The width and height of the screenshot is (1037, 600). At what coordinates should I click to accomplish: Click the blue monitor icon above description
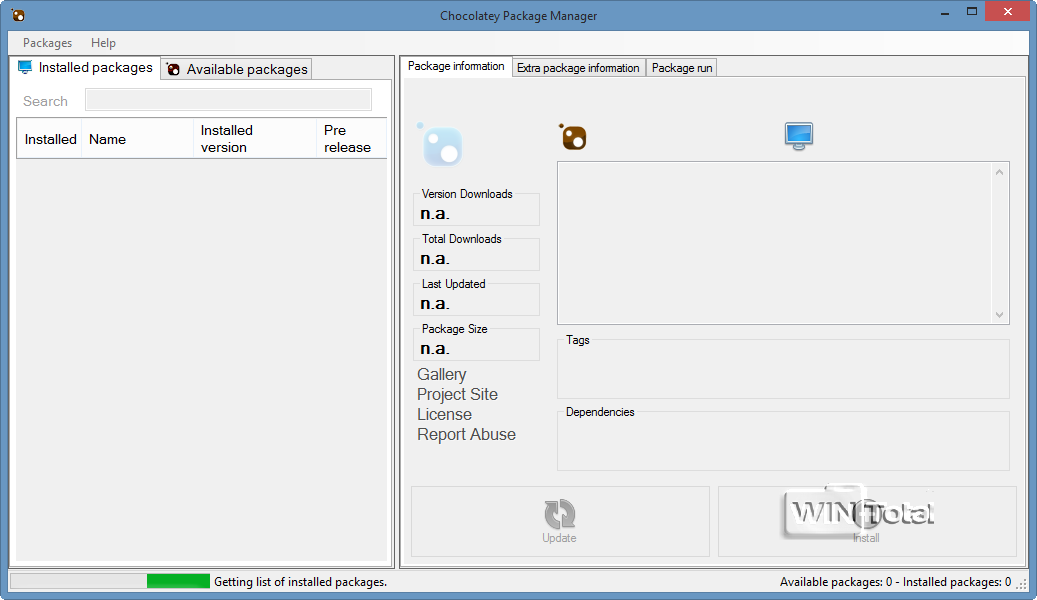click(x=799, y=136)
